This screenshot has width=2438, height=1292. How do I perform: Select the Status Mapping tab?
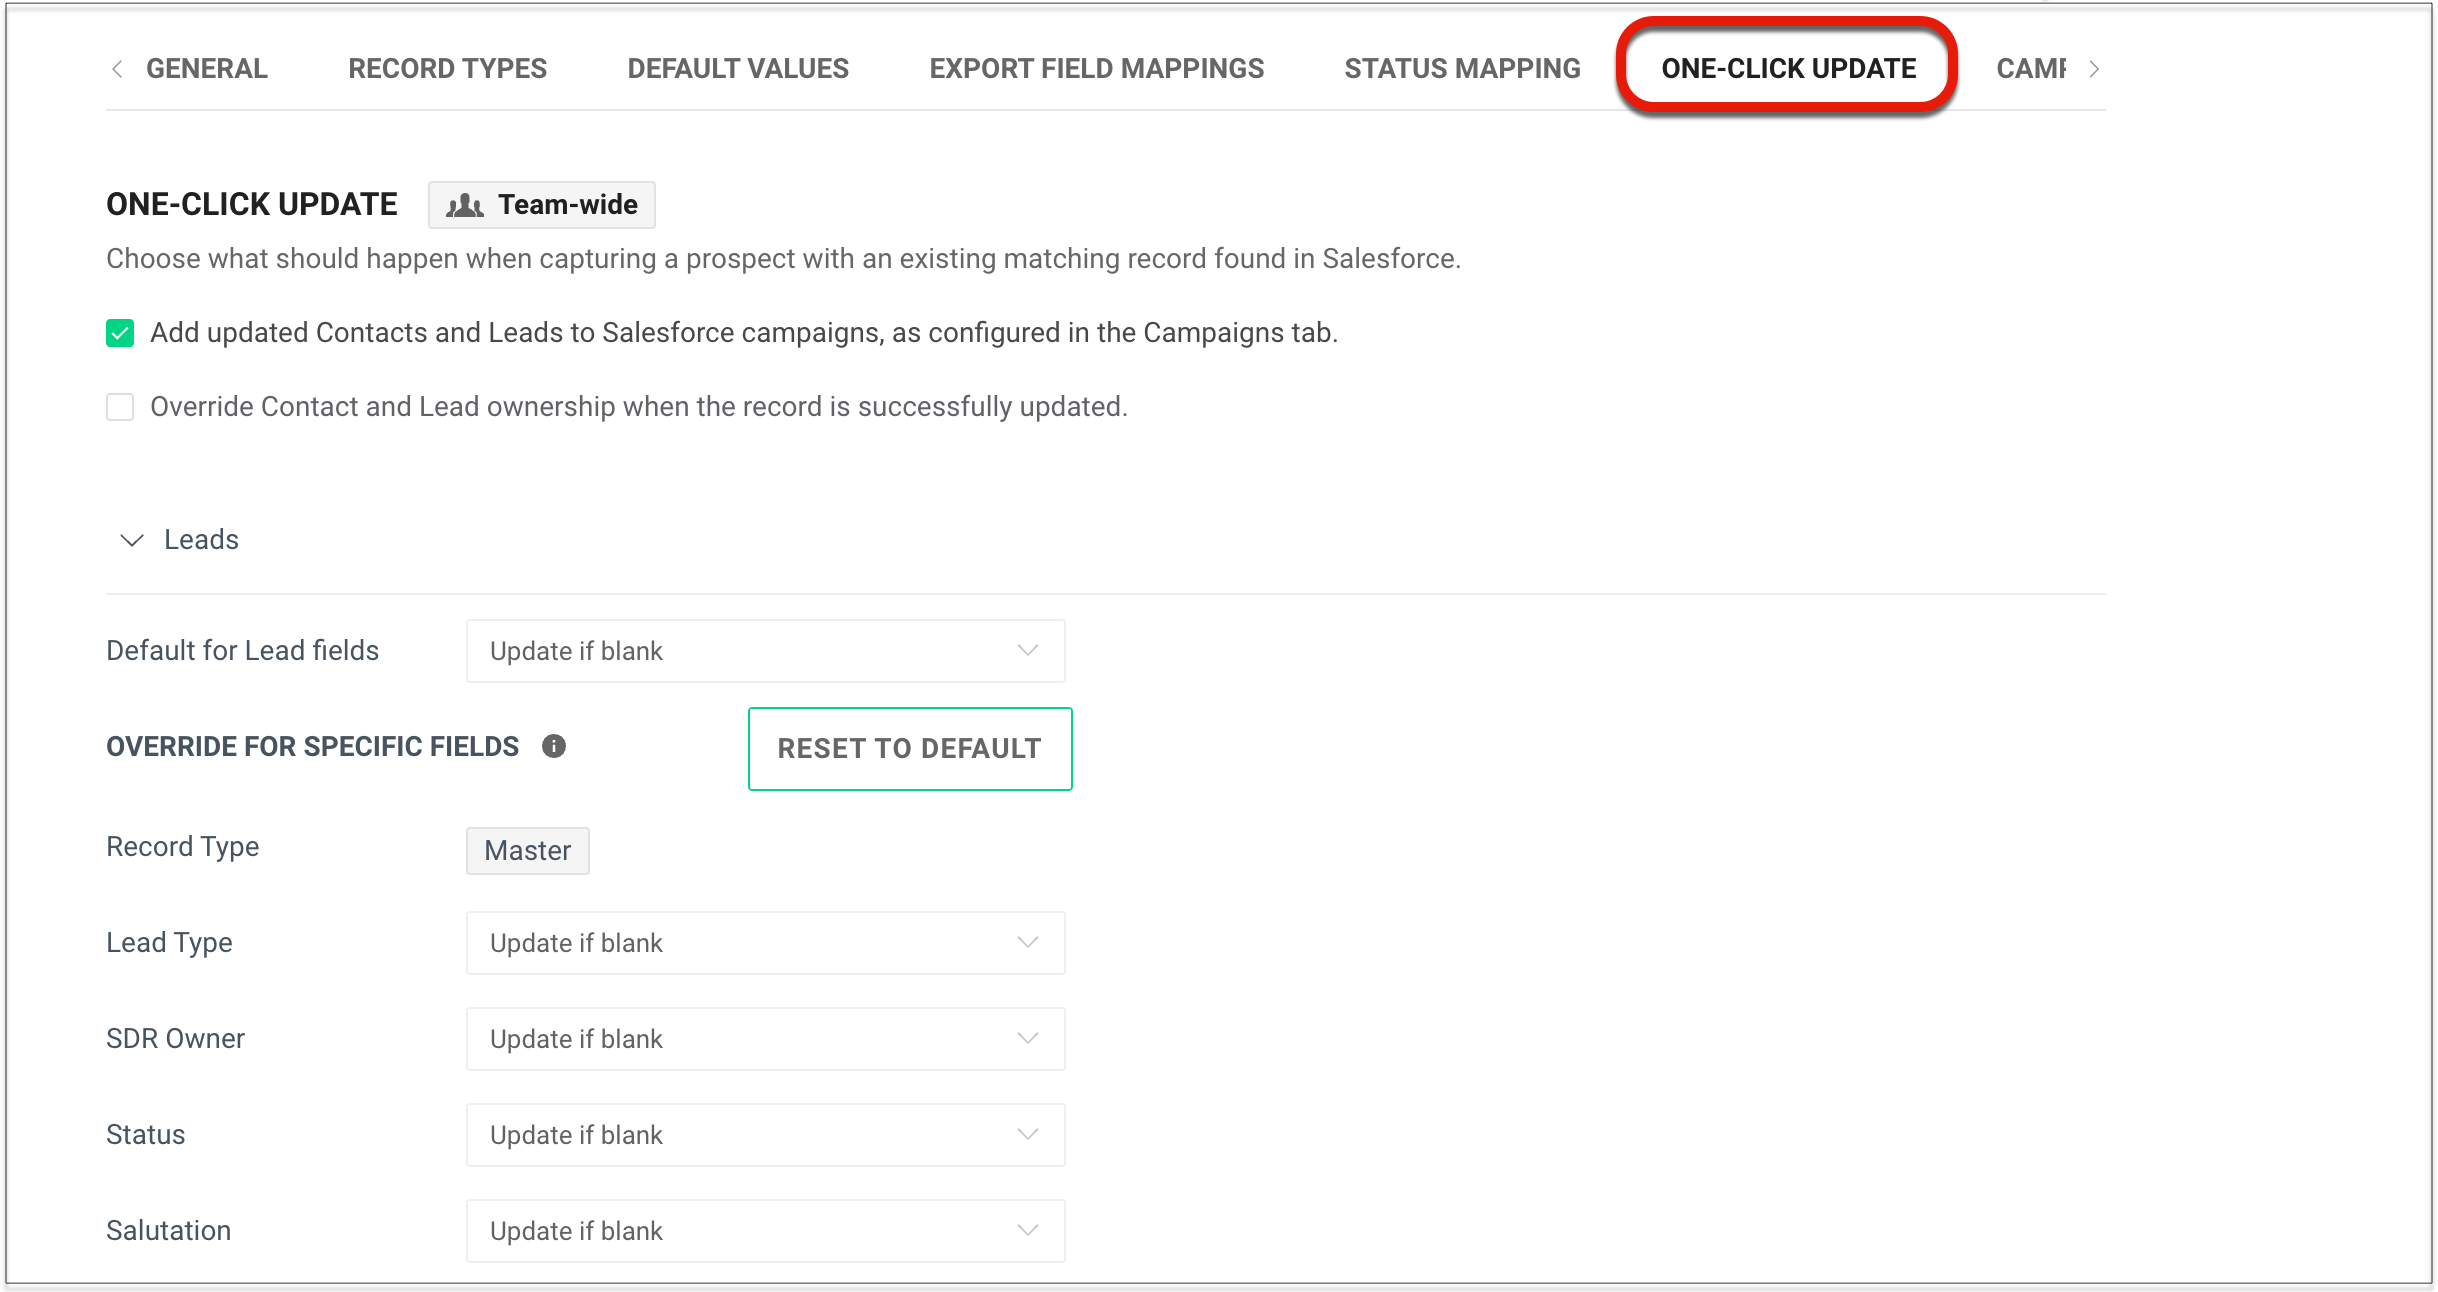(1462, 68)
